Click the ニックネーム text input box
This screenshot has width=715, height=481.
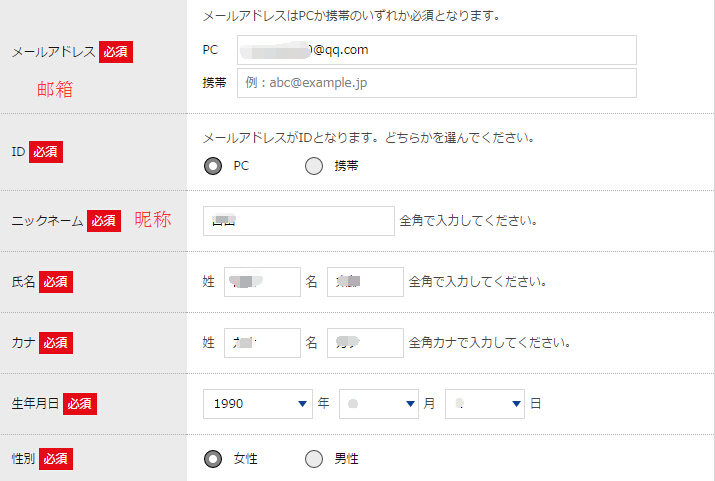tap(298, 221)
